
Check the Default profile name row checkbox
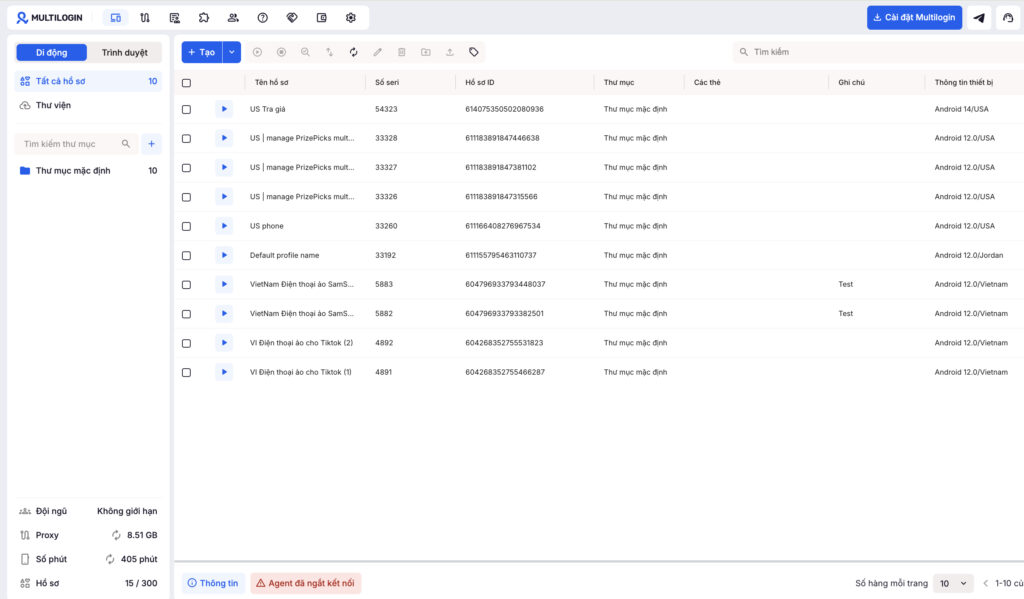click(x=186, y=255)
